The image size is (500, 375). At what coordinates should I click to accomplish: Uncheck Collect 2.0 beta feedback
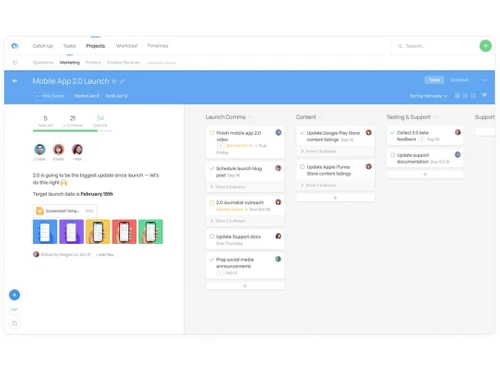click(x=392, y=133)
